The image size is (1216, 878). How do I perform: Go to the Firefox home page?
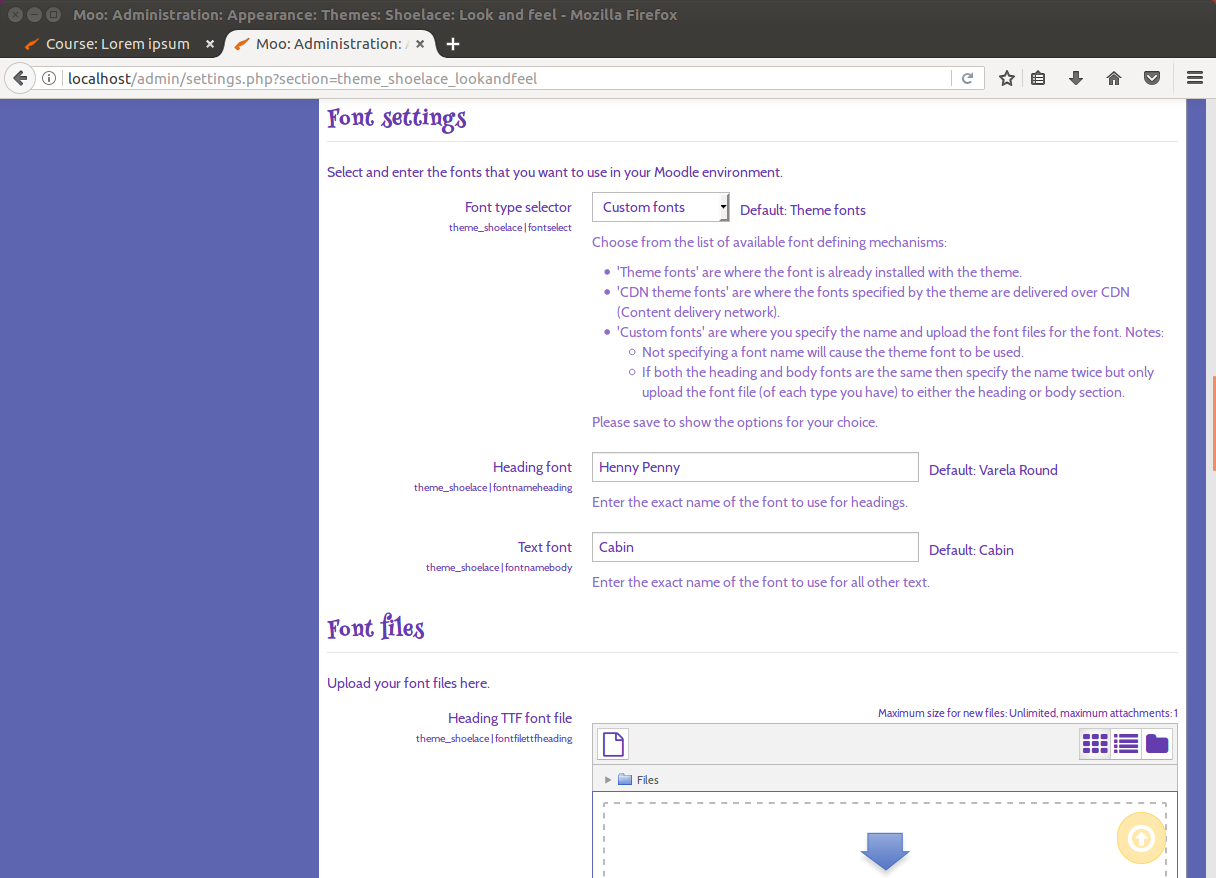[x=1114, y=78]
